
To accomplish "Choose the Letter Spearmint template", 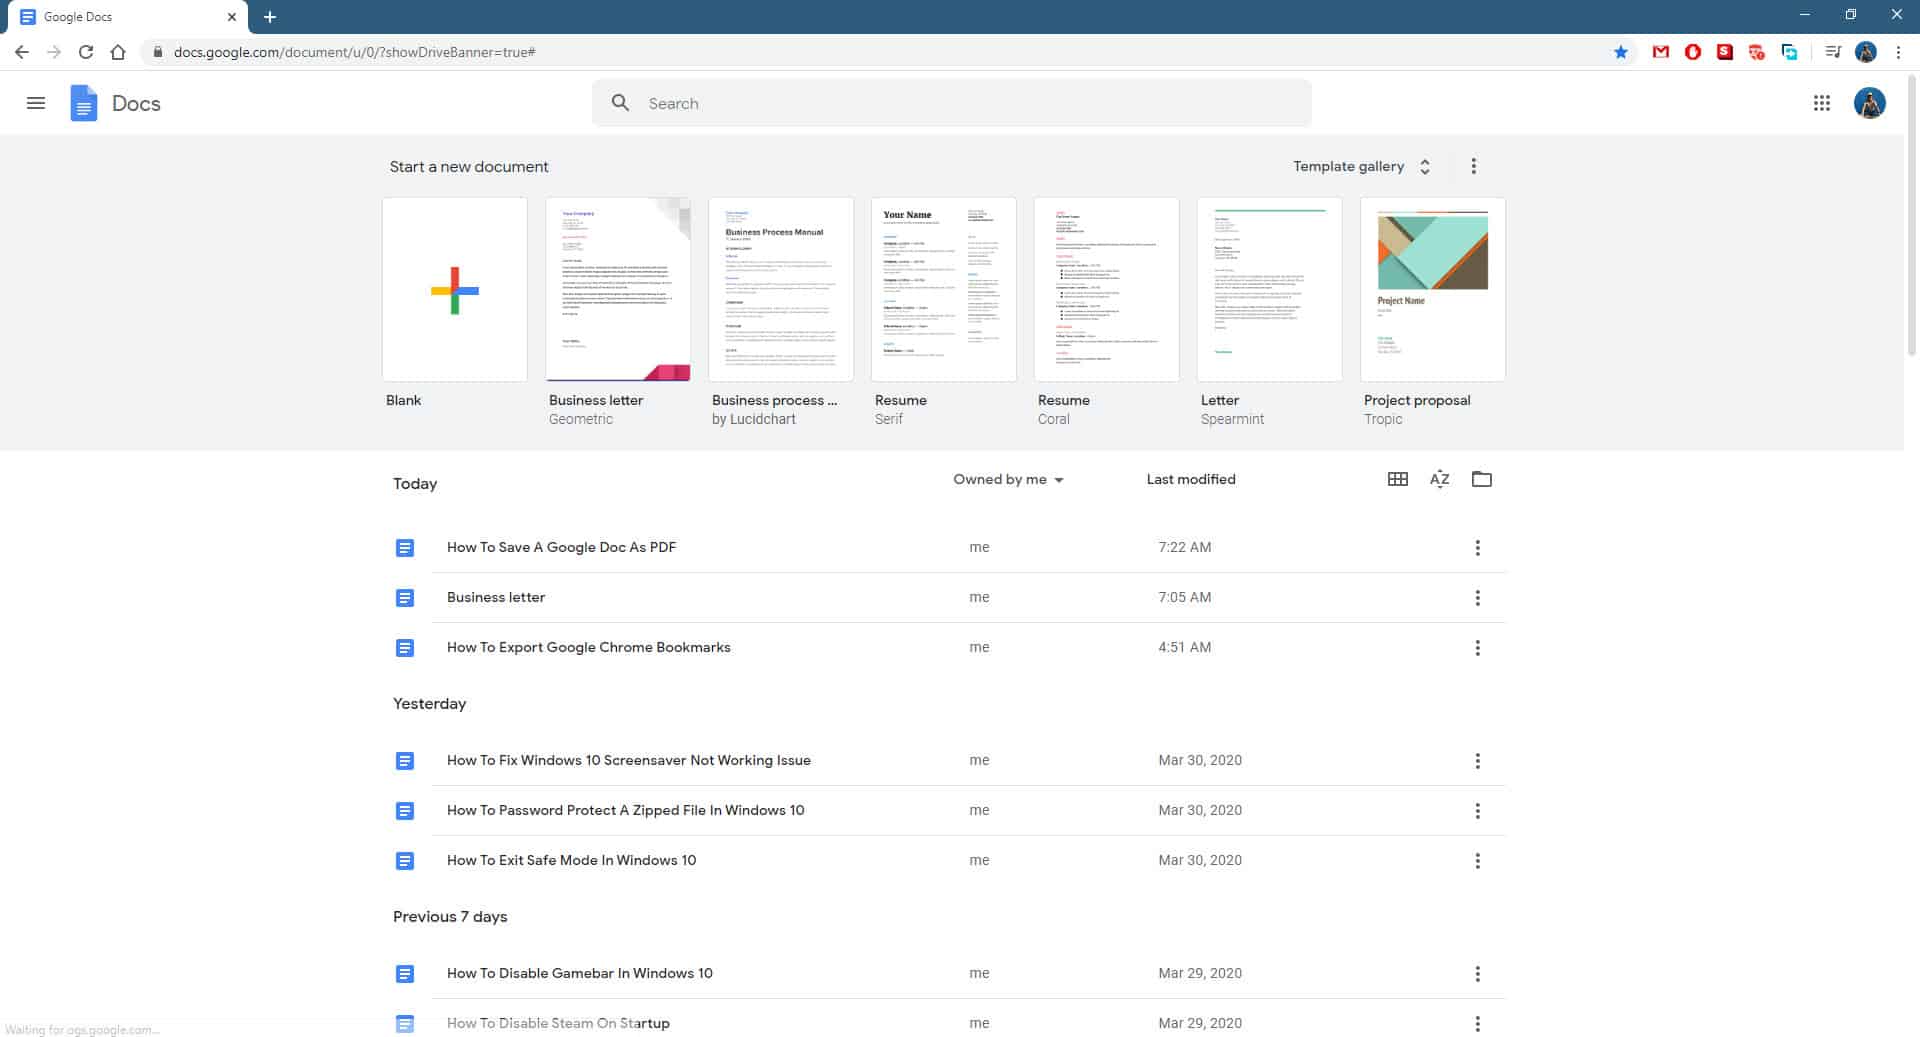I will coord(1270,289).
